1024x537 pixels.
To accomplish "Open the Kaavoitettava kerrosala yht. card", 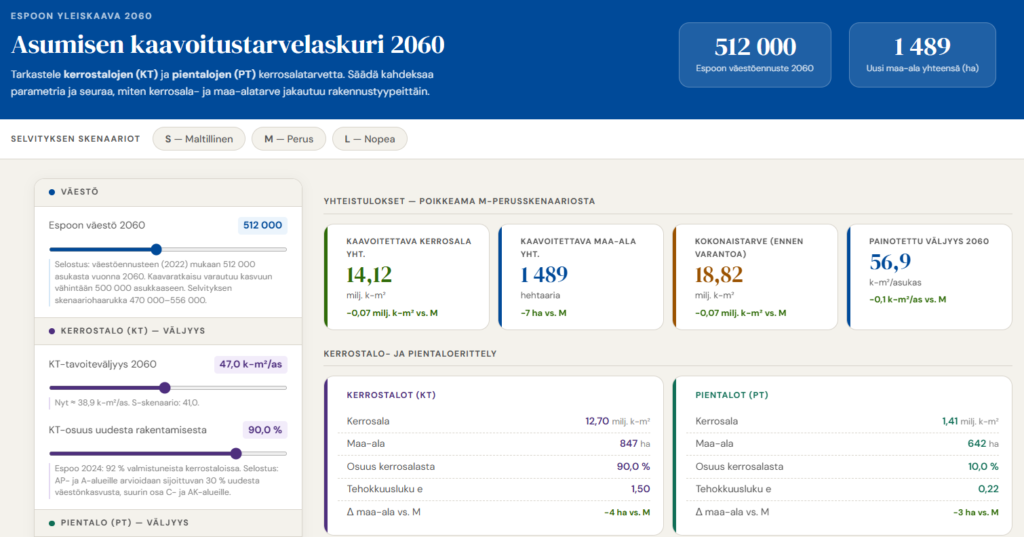I will [406, 277].
